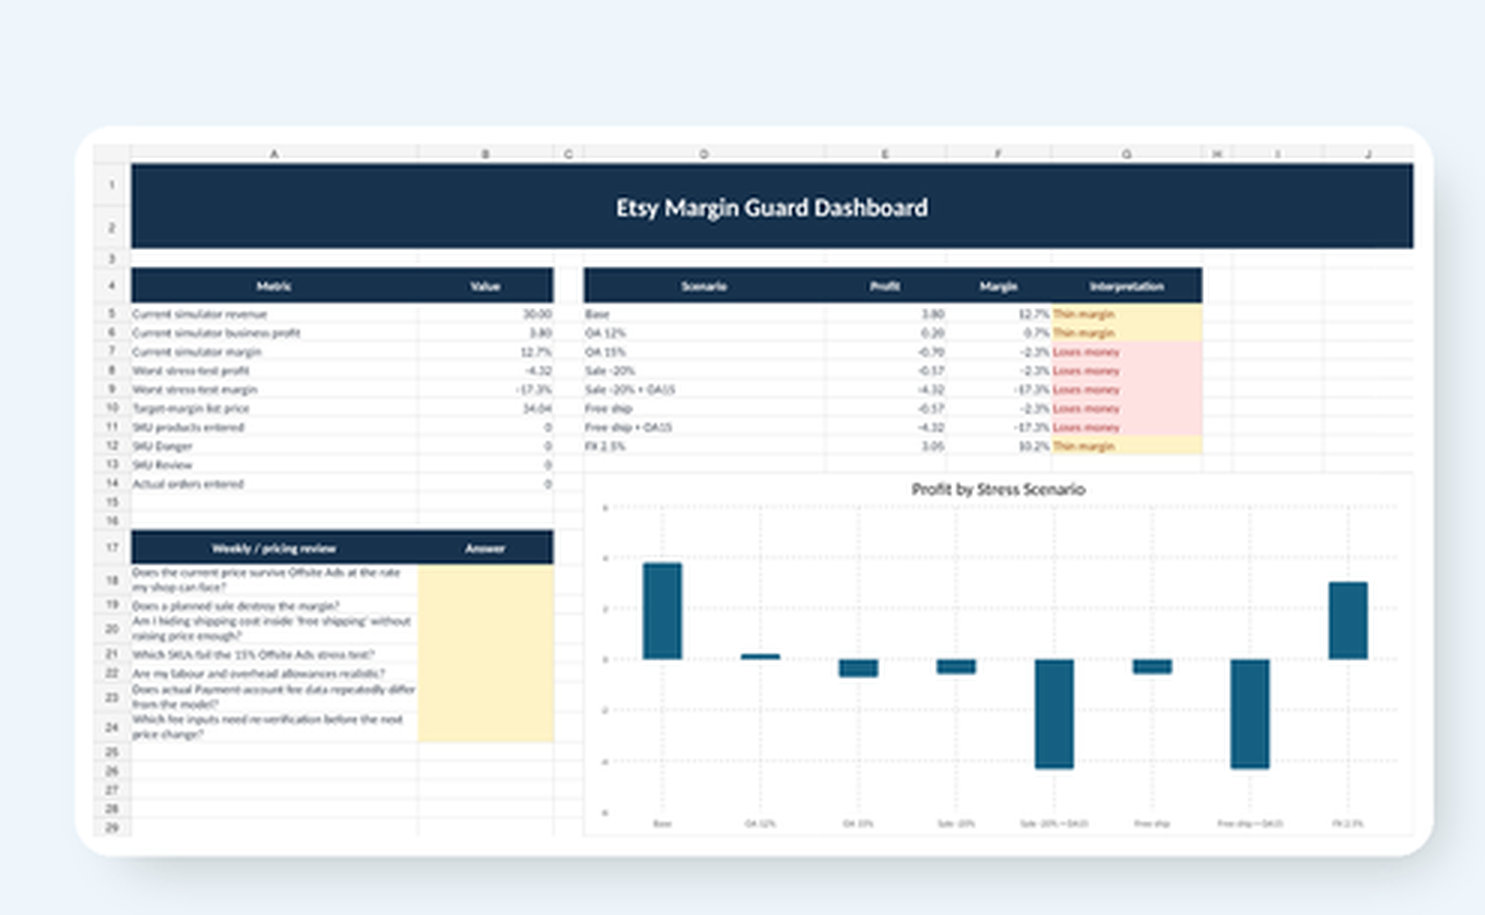This screenshot has height=915, width=1485.
Task: Click the Interpretation column header cell
Action: coord(1126,286)
